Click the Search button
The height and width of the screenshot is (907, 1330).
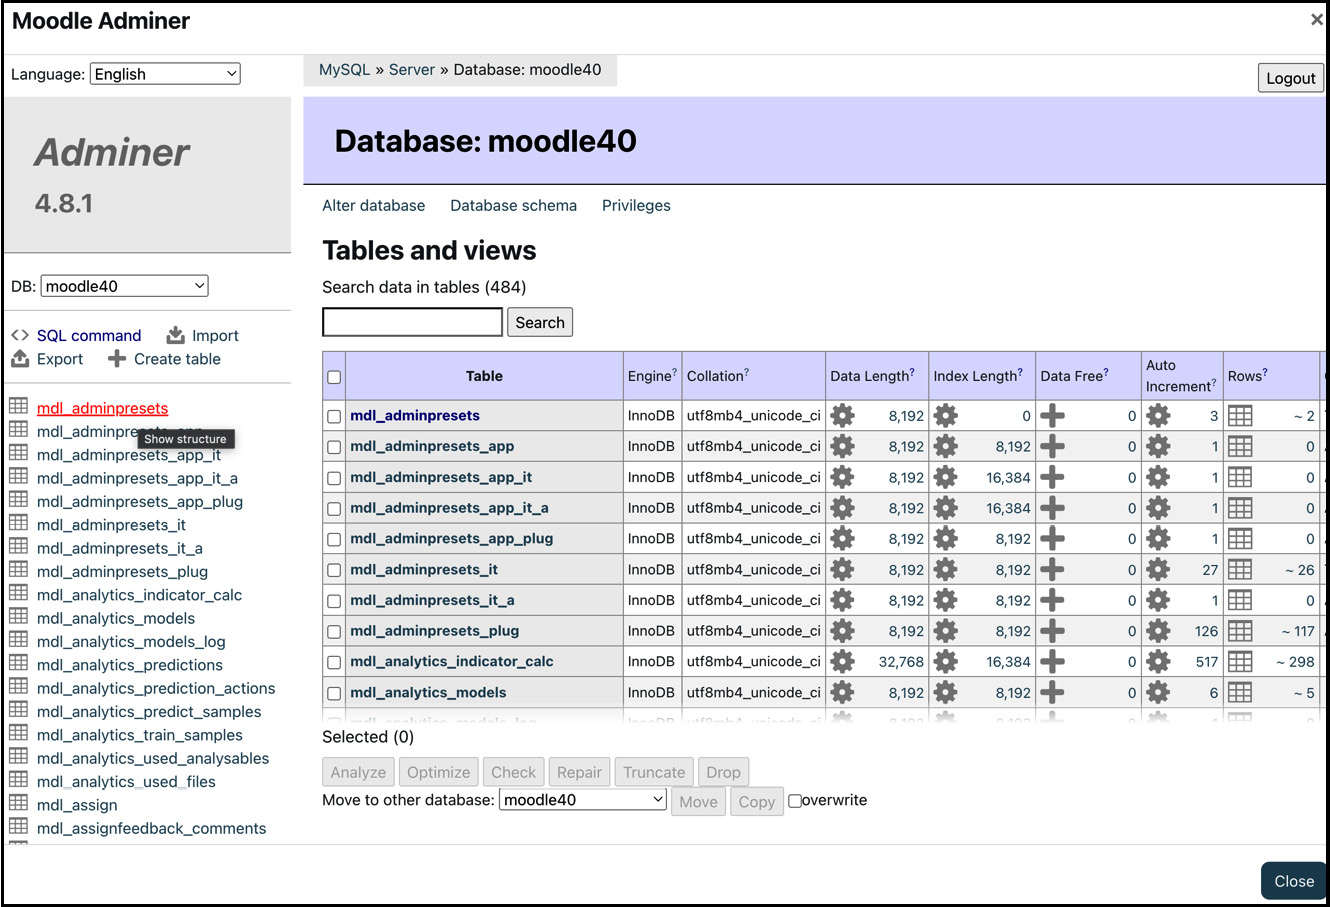click(x=540, y=322)
